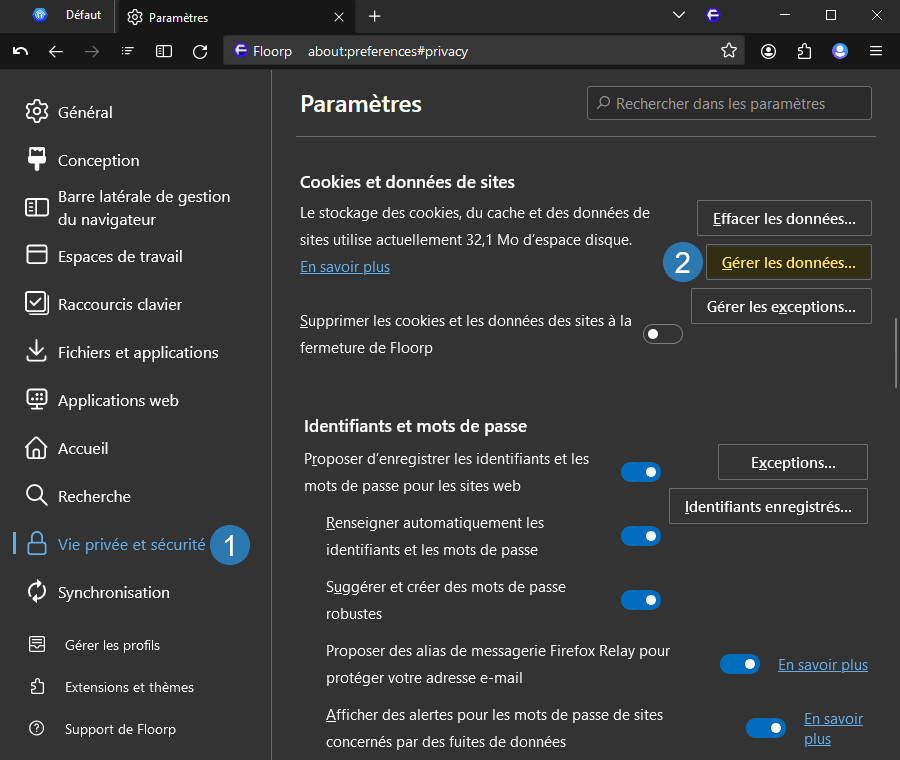Open the extensions puzzle icon

(804, 52)
